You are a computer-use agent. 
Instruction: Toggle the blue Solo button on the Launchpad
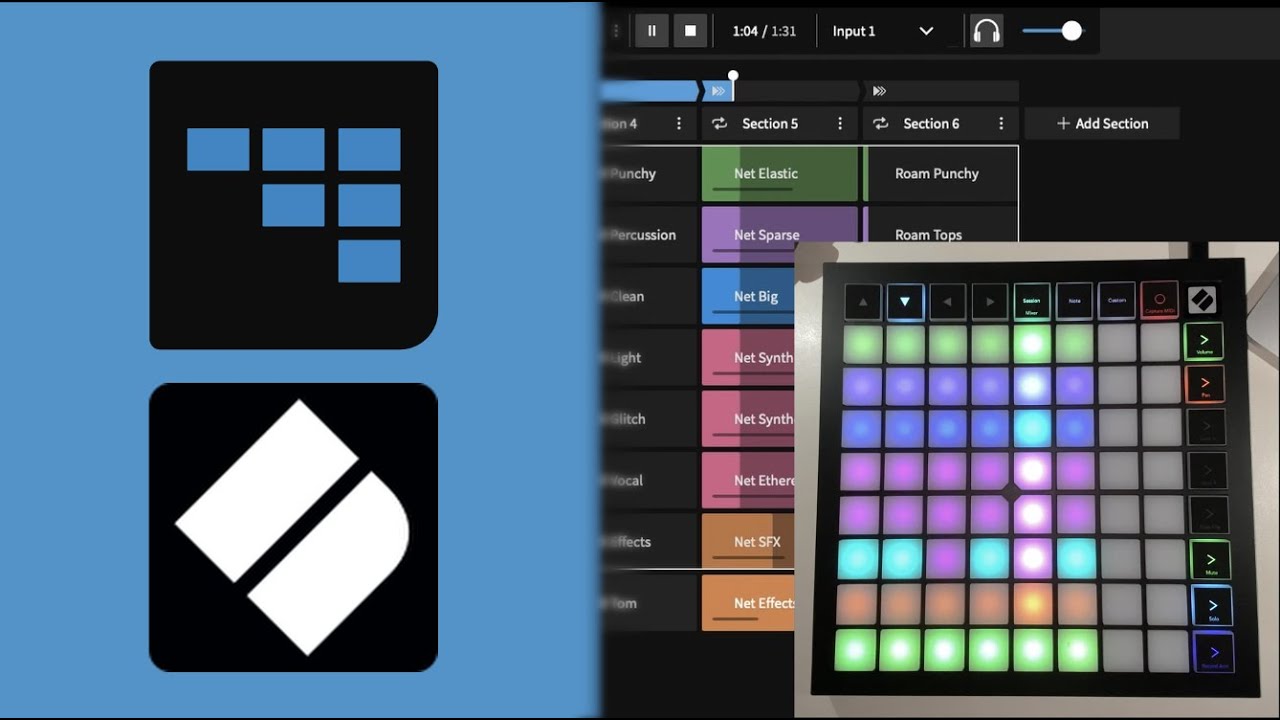1213,606
